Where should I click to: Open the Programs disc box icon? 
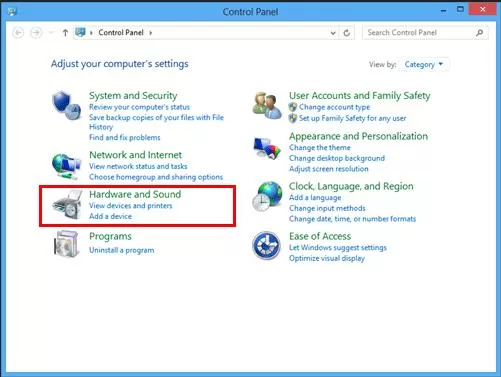[66, 244]
